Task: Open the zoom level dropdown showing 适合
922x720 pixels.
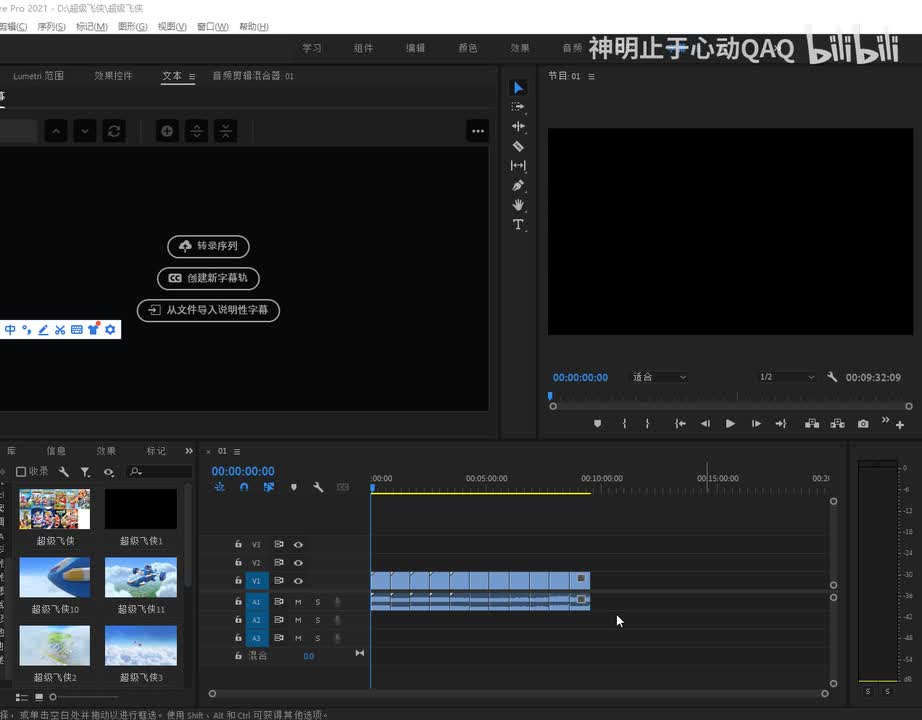Action: 659,377
